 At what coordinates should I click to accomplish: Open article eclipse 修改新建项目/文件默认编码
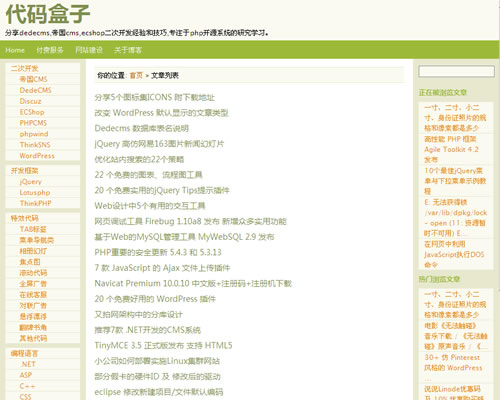[159, 392]
